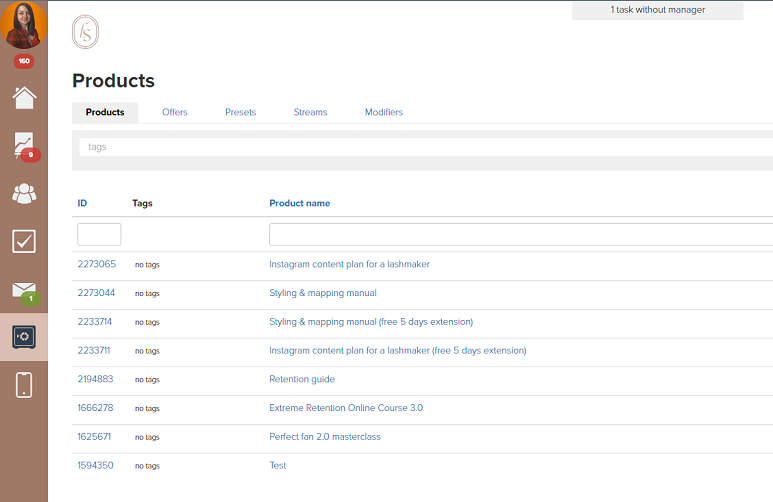Switch to the Offers tab
The height and width of the screenshot is (502, 773).
click(175, 112)
